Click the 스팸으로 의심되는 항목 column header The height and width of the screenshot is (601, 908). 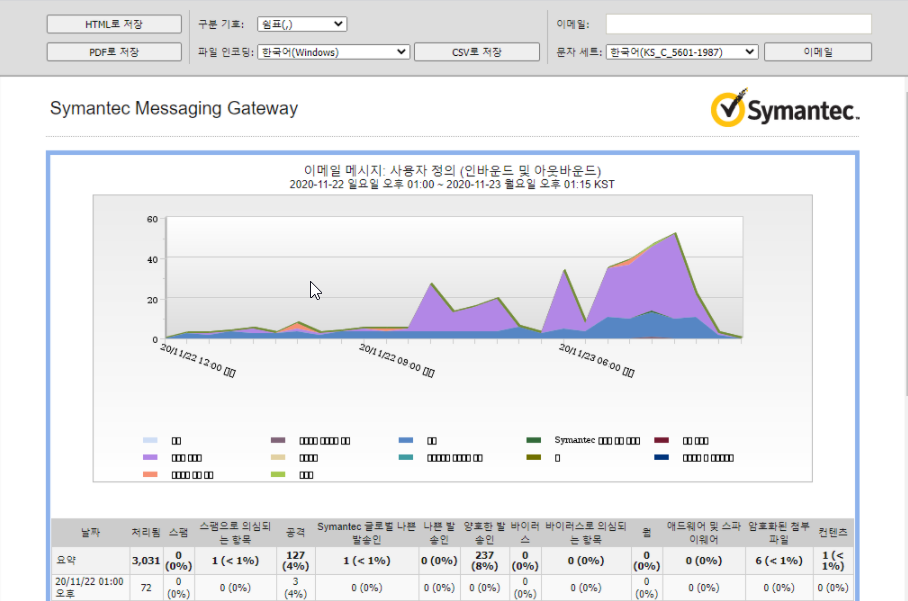pyautogui.click(x=235, y=533)
